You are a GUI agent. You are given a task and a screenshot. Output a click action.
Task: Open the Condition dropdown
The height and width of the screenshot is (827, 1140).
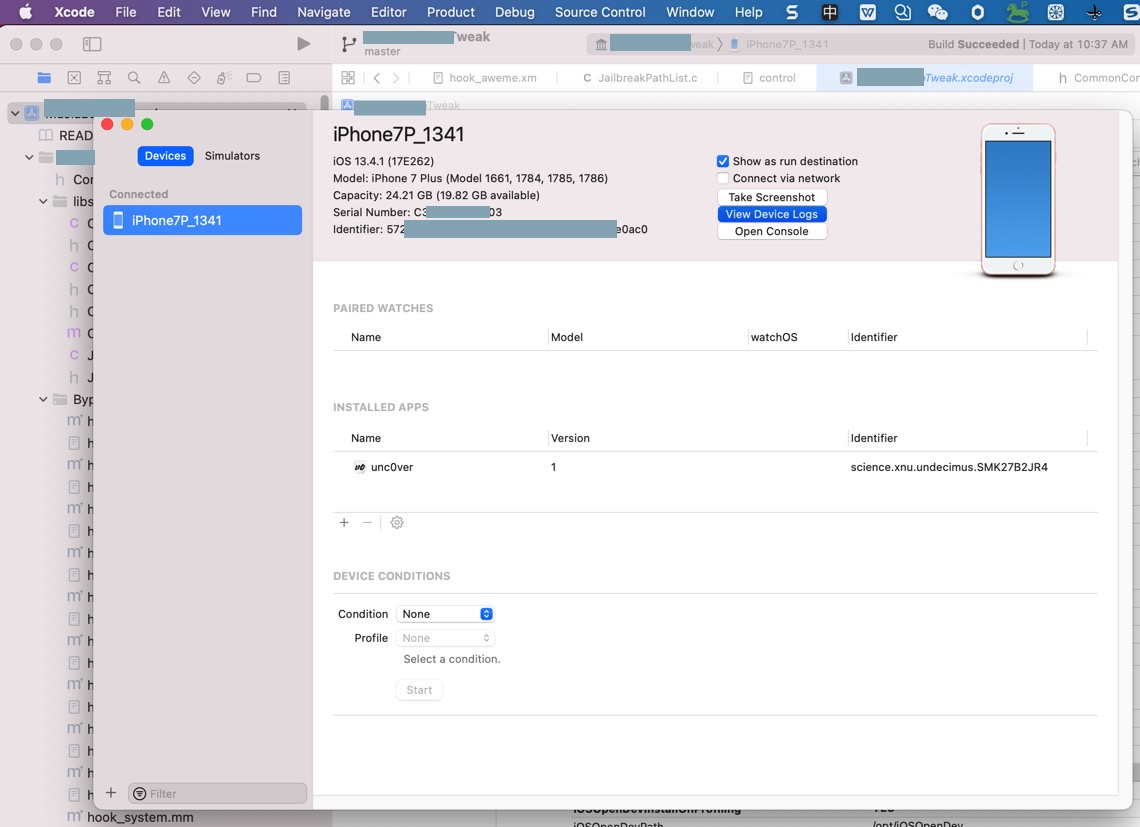click(445, 614)
